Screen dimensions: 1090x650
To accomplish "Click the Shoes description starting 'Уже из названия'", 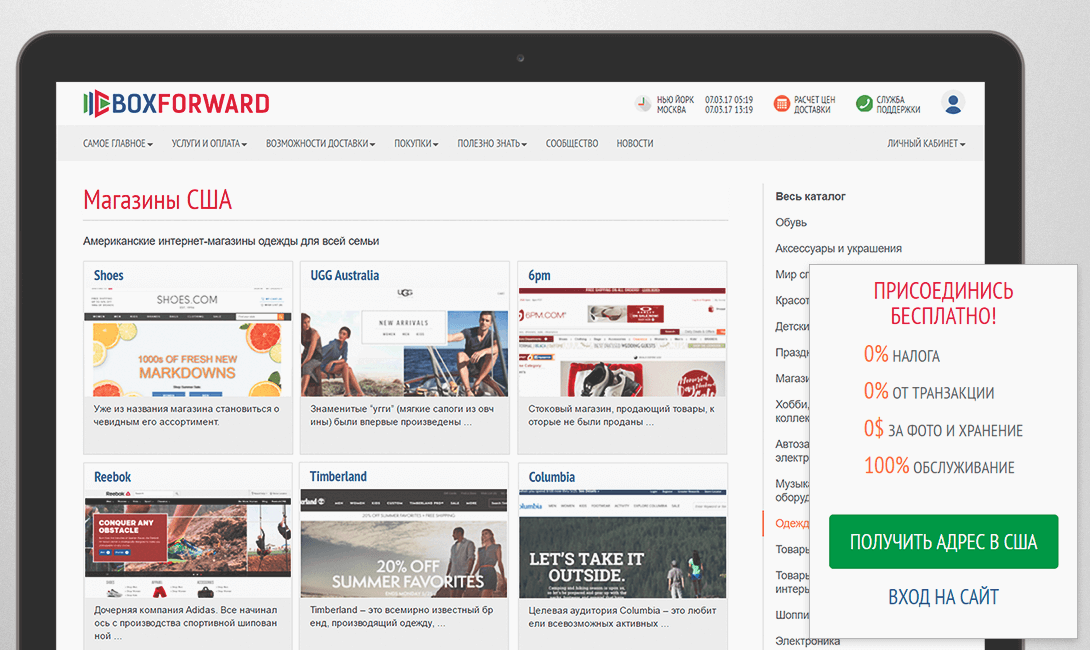I will 186,415.
